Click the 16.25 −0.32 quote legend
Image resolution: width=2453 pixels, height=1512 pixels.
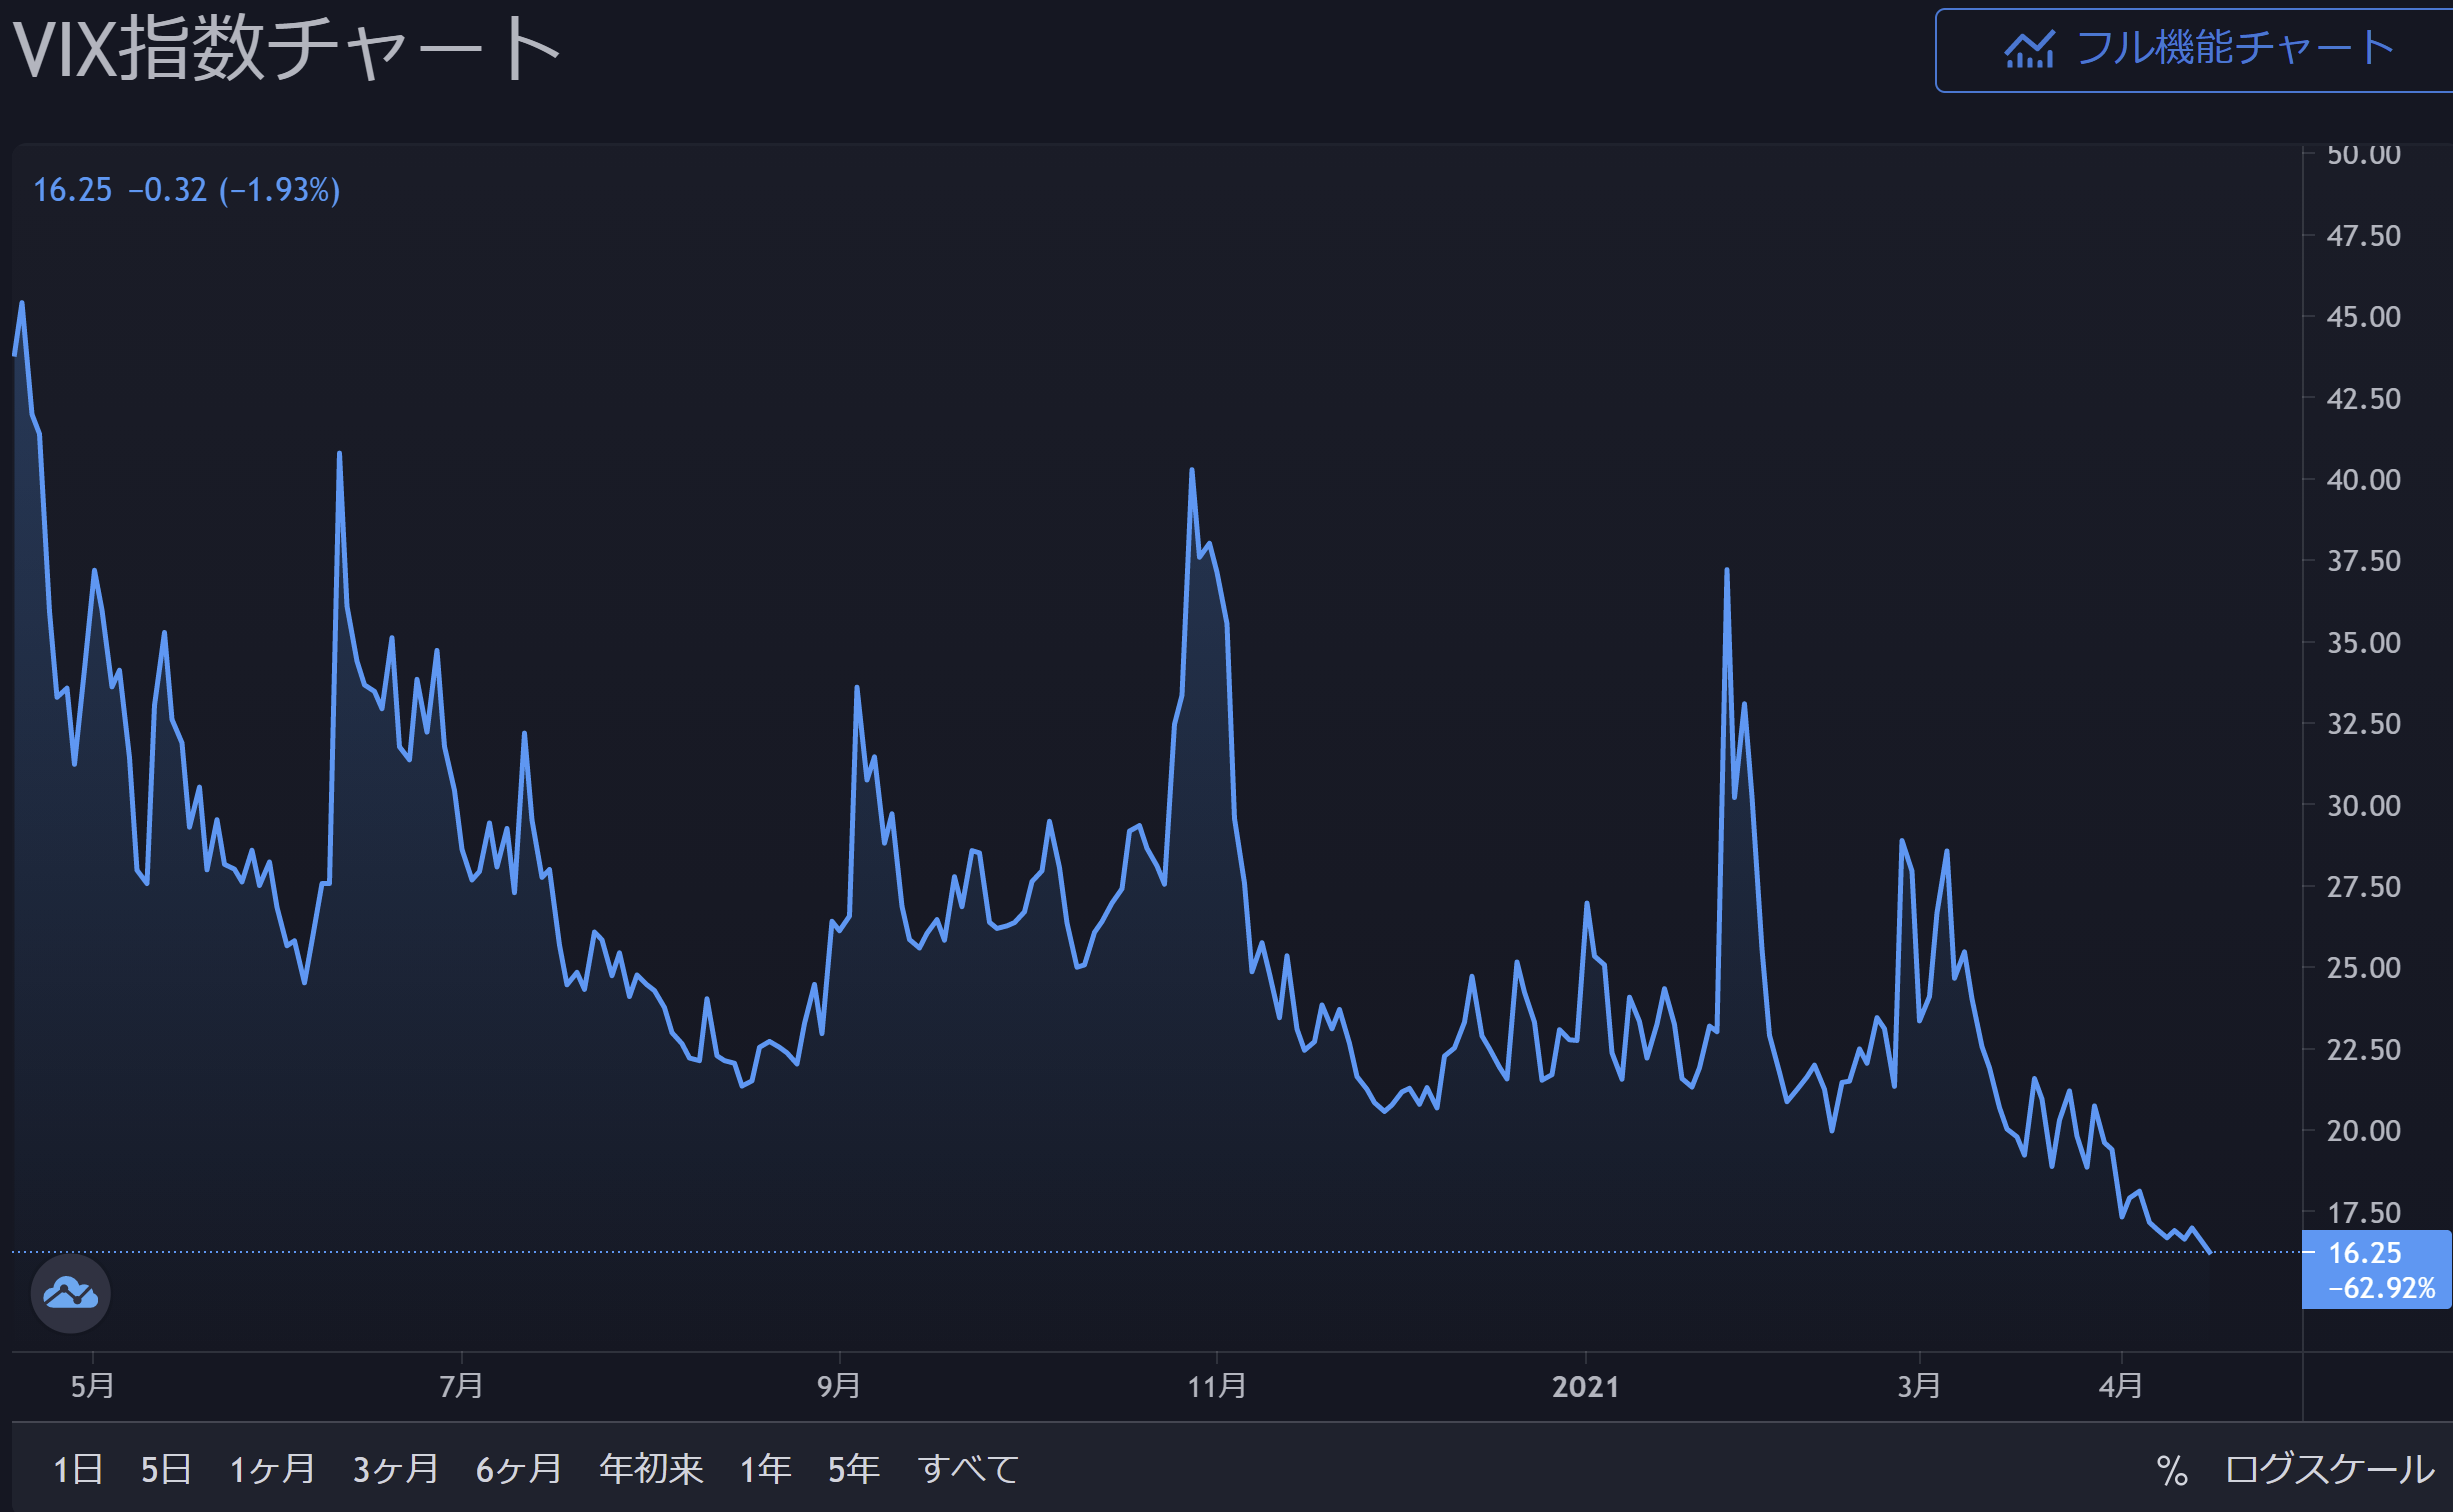tap(187, 190)
